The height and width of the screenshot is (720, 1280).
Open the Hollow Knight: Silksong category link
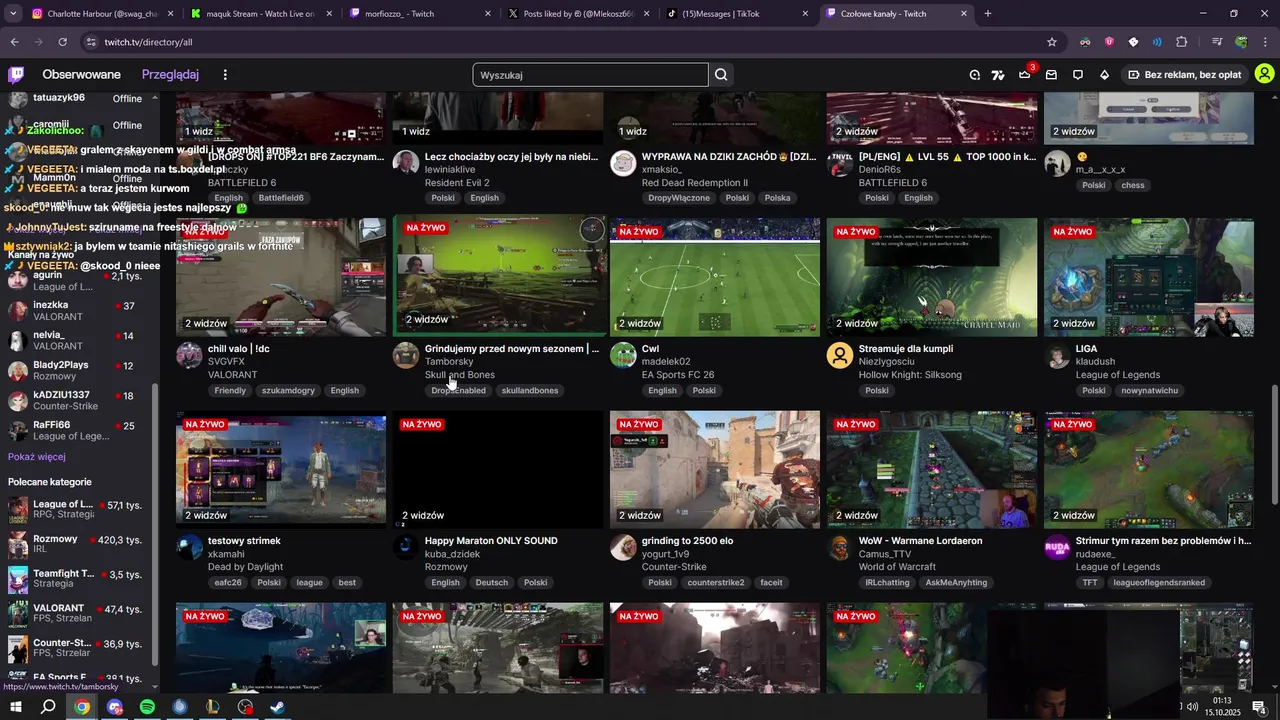(x=910, y=375)
